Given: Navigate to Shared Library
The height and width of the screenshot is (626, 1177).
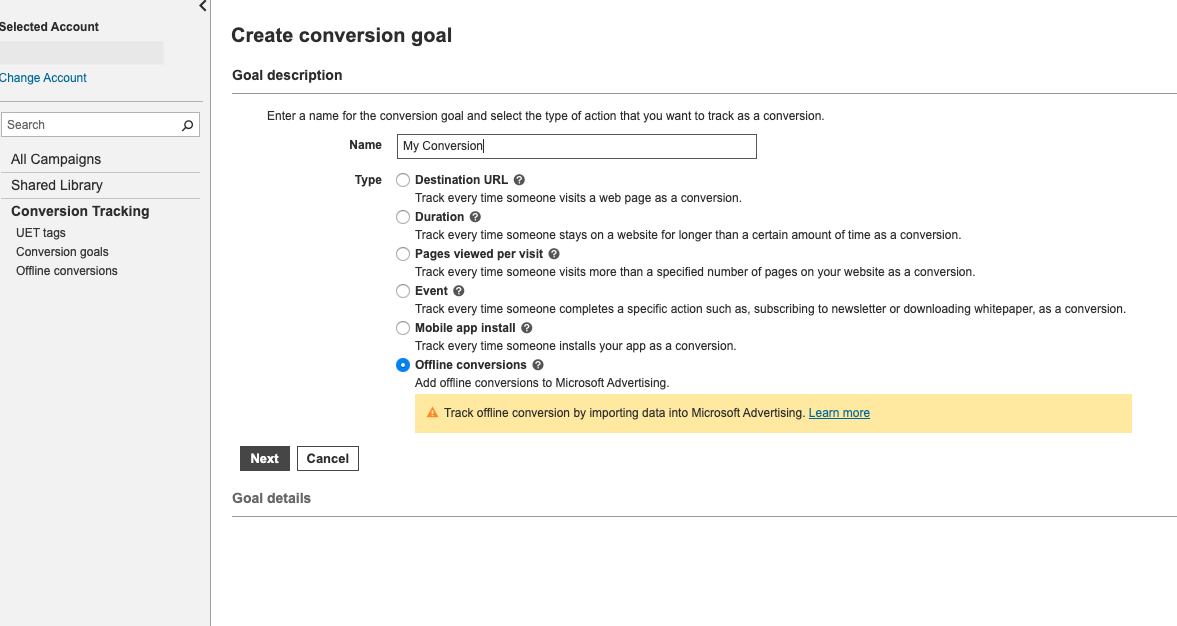Looking at the screenshot, I should [56, 185].
